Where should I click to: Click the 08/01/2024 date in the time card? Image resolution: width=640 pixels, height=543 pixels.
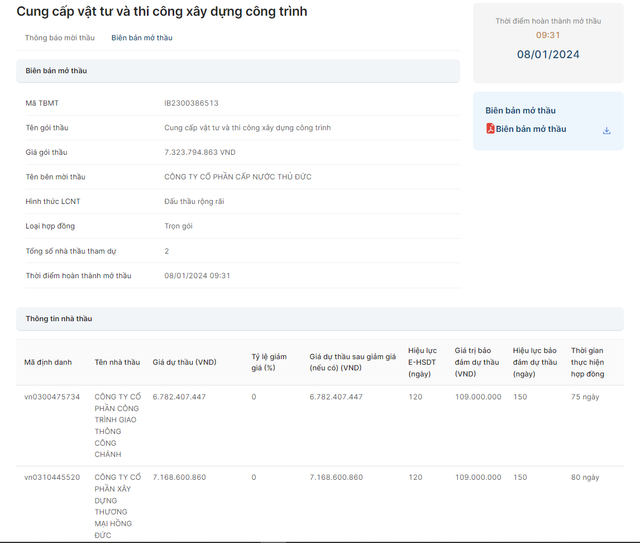(547, 55)
